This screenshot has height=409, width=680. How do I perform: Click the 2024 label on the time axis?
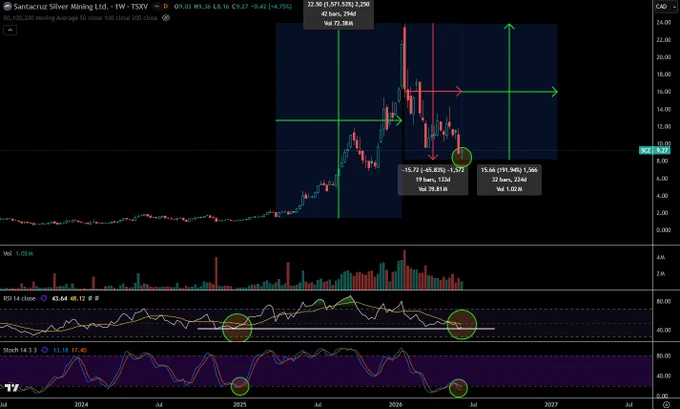tap(81, 404)
